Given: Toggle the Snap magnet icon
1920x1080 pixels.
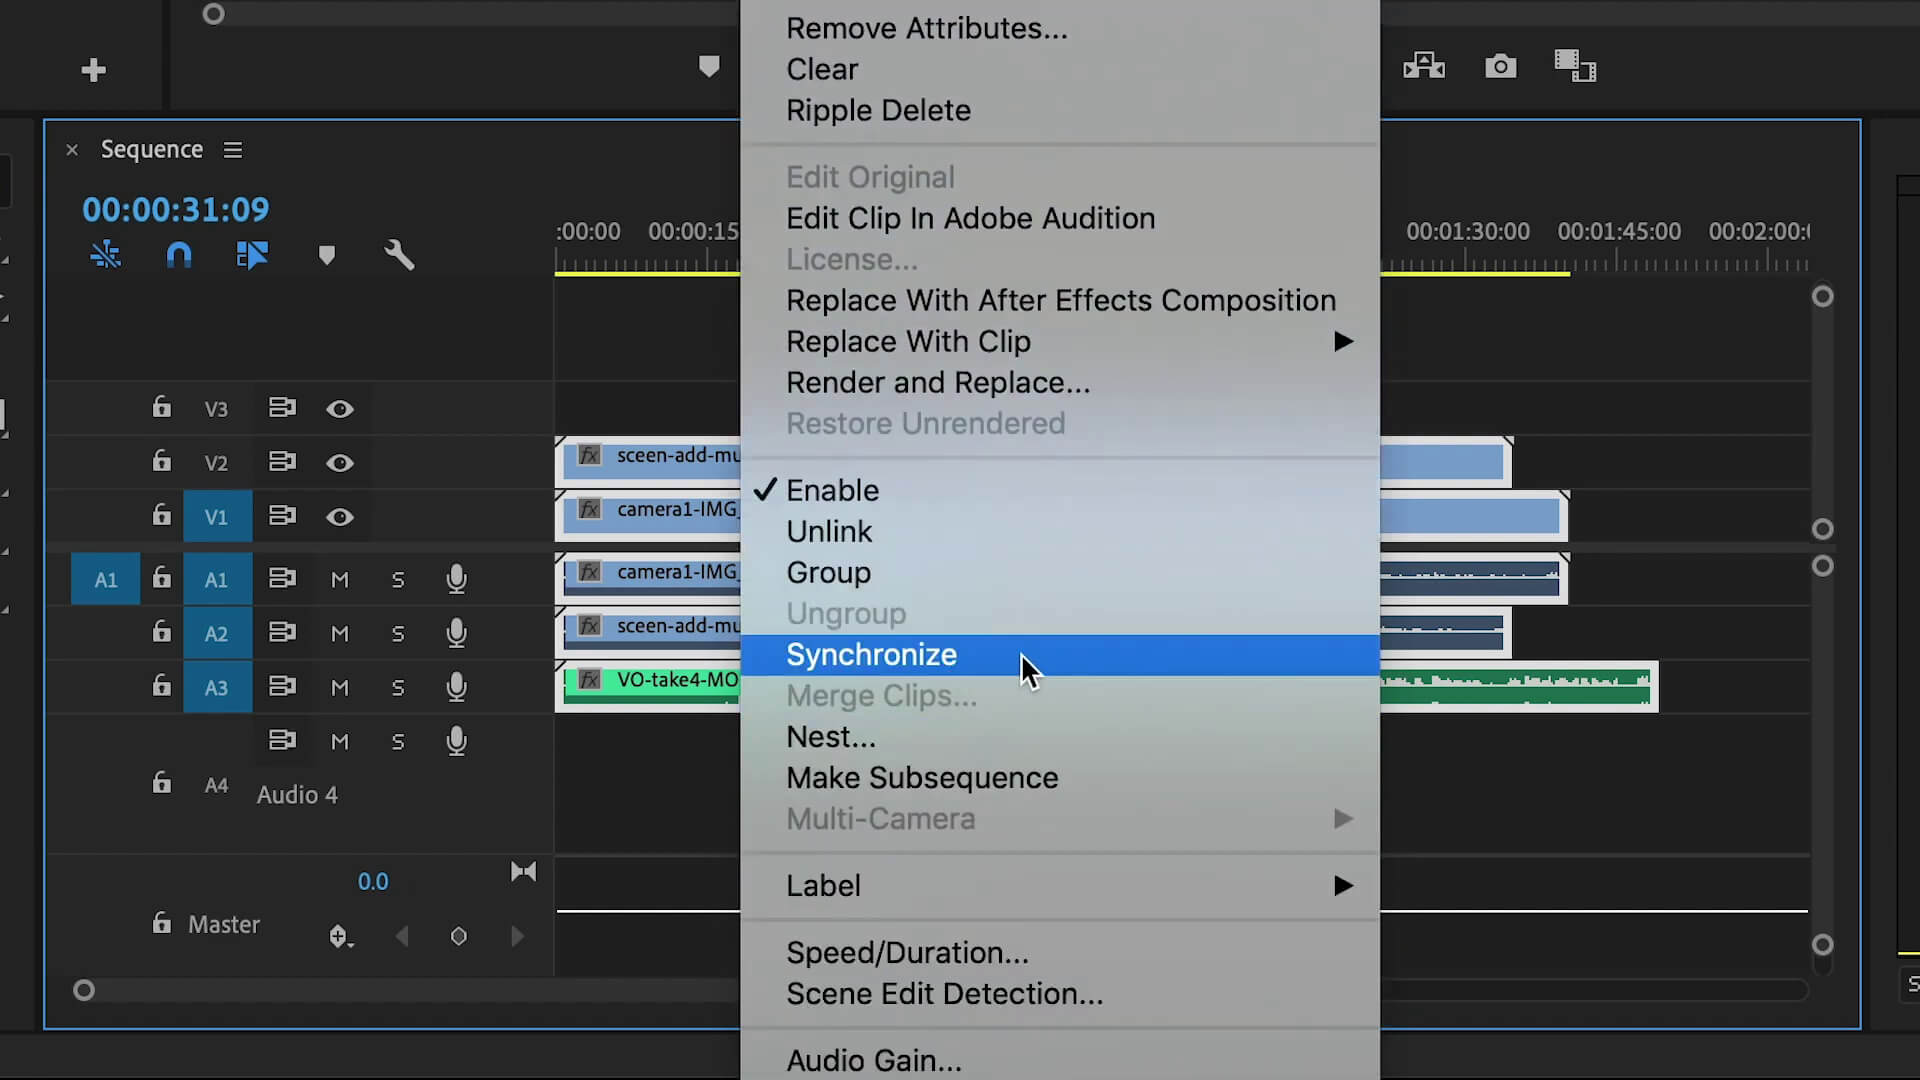Looking at the screenshot, I should 178,255.
